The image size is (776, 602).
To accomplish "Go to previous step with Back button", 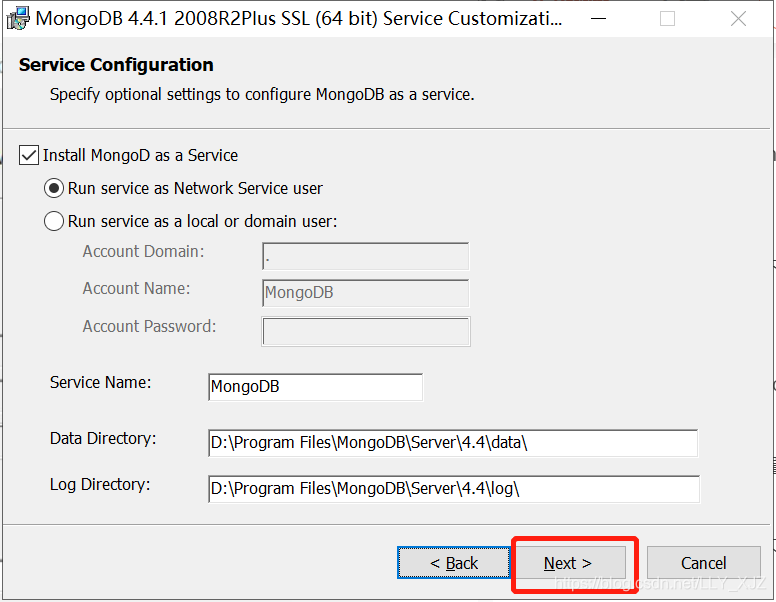I will (x=454, y=562).
